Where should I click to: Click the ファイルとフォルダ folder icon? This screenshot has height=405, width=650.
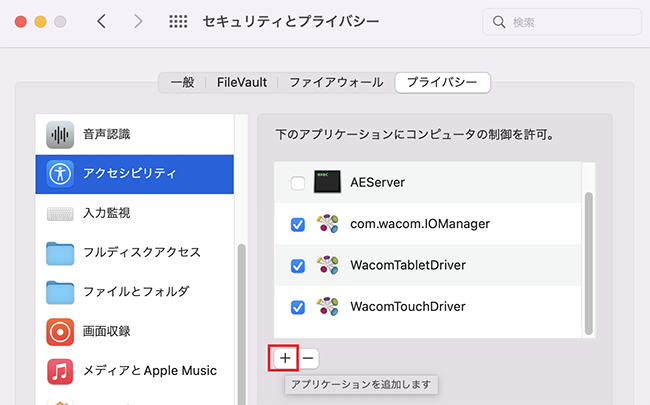[x=60, y=292]
